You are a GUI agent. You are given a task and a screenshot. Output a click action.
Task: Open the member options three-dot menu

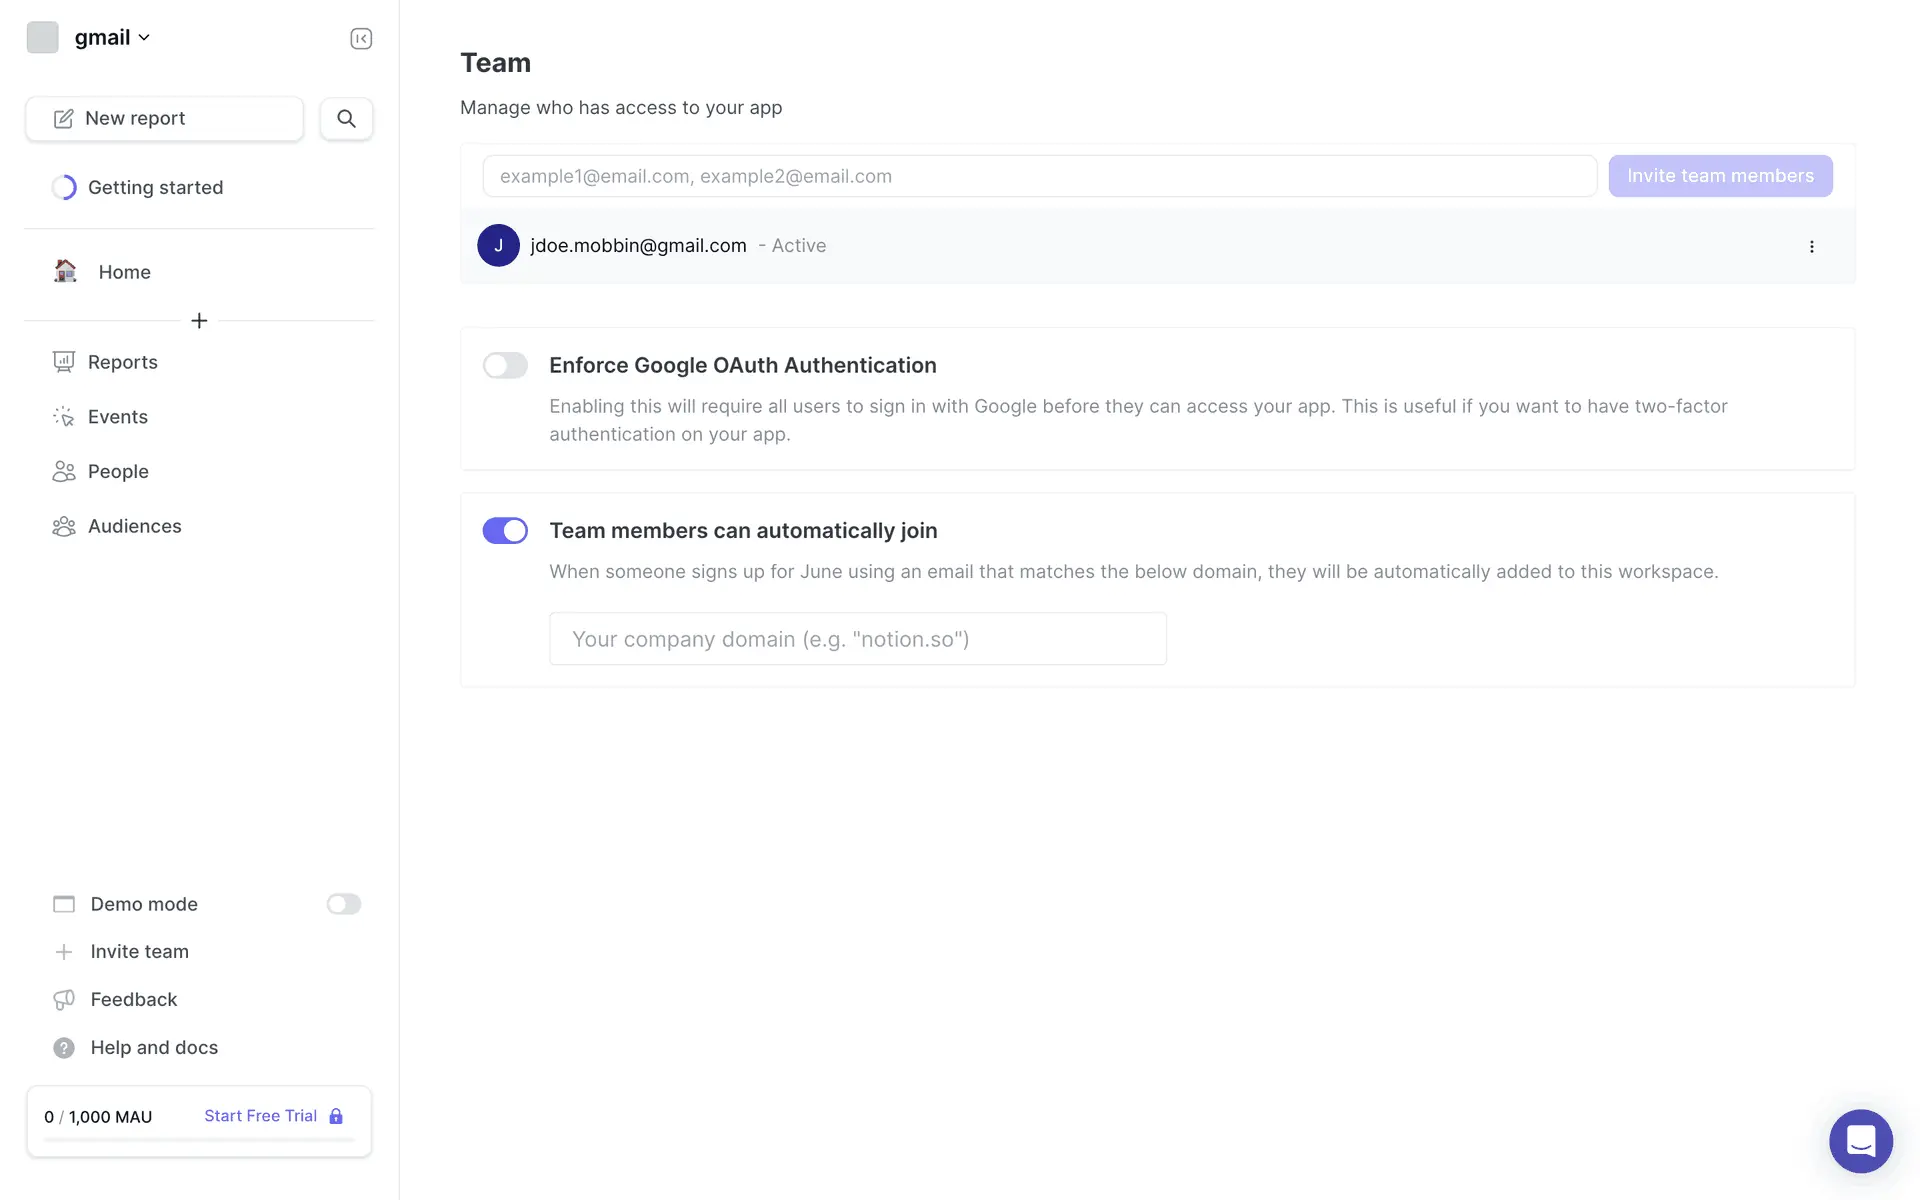pos(1811,246)
